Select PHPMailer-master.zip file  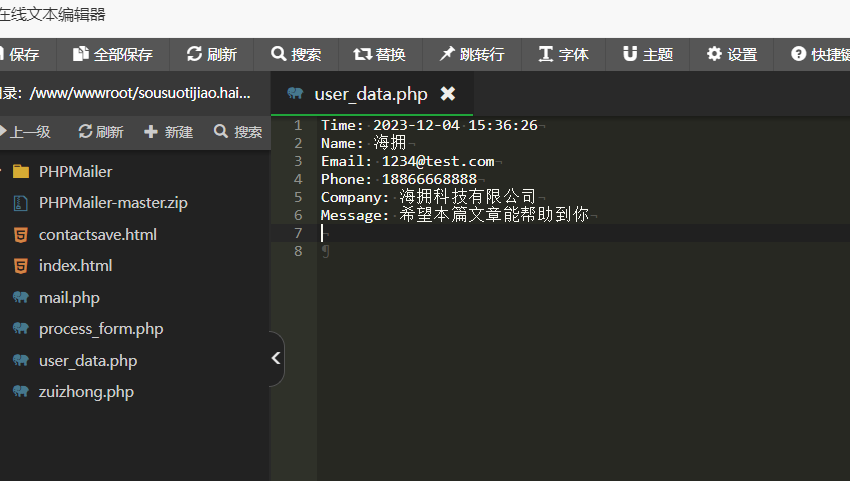coord(113,203)
